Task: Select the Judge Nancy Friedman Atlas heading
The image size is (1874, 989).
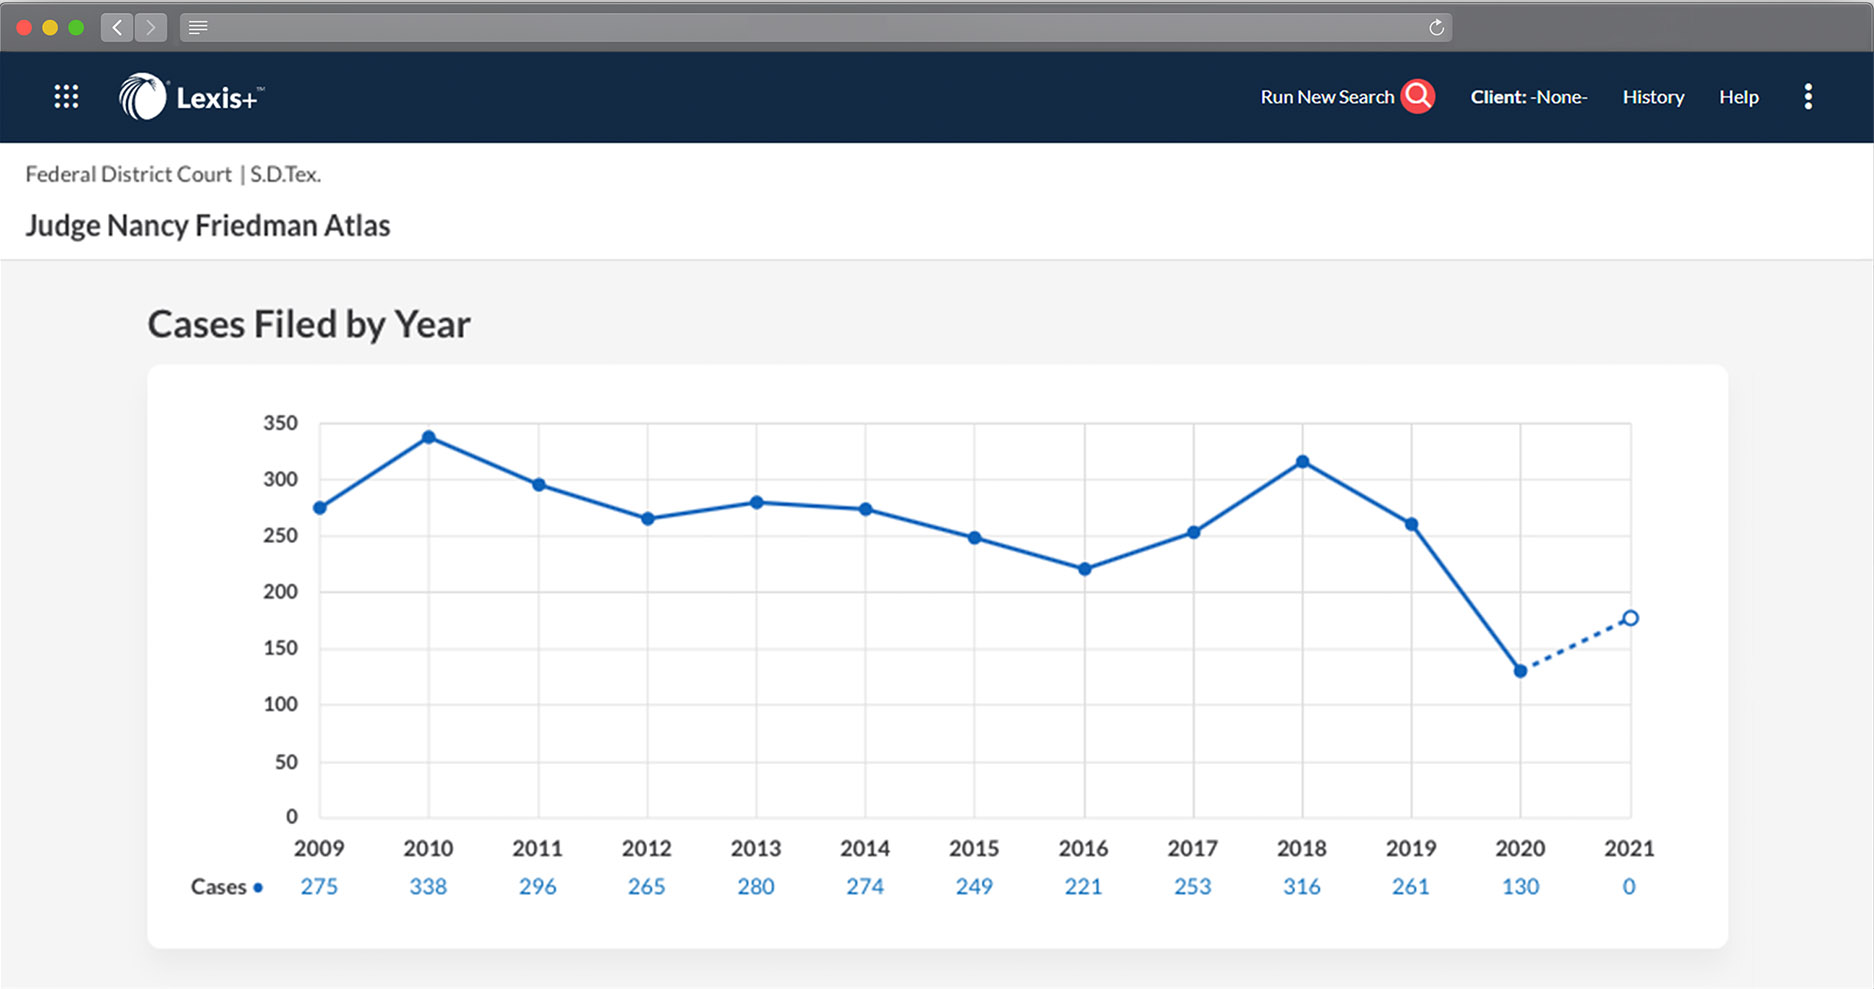Action: [x=208, y=225]
